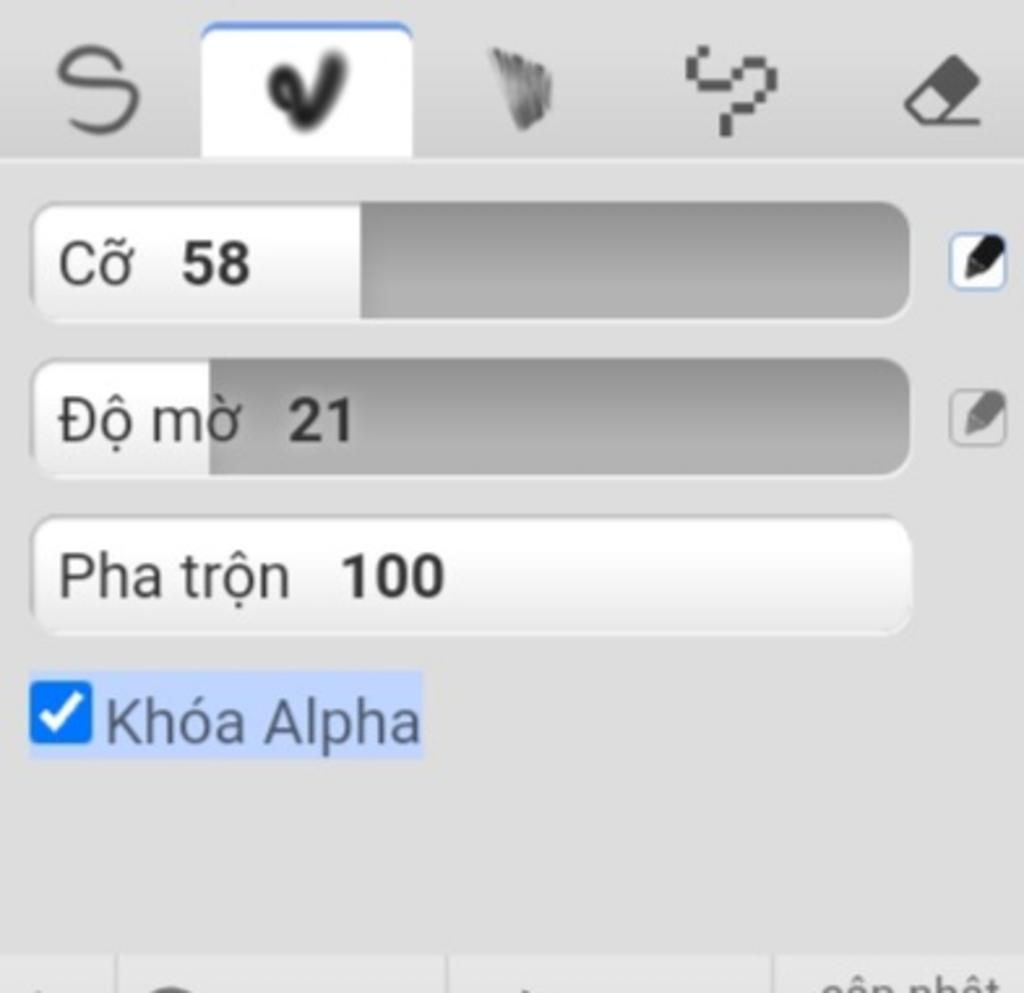Click the Pha trộn label text
The image size is (1024, 993).
pyautogui.click(x=174, y=577)
